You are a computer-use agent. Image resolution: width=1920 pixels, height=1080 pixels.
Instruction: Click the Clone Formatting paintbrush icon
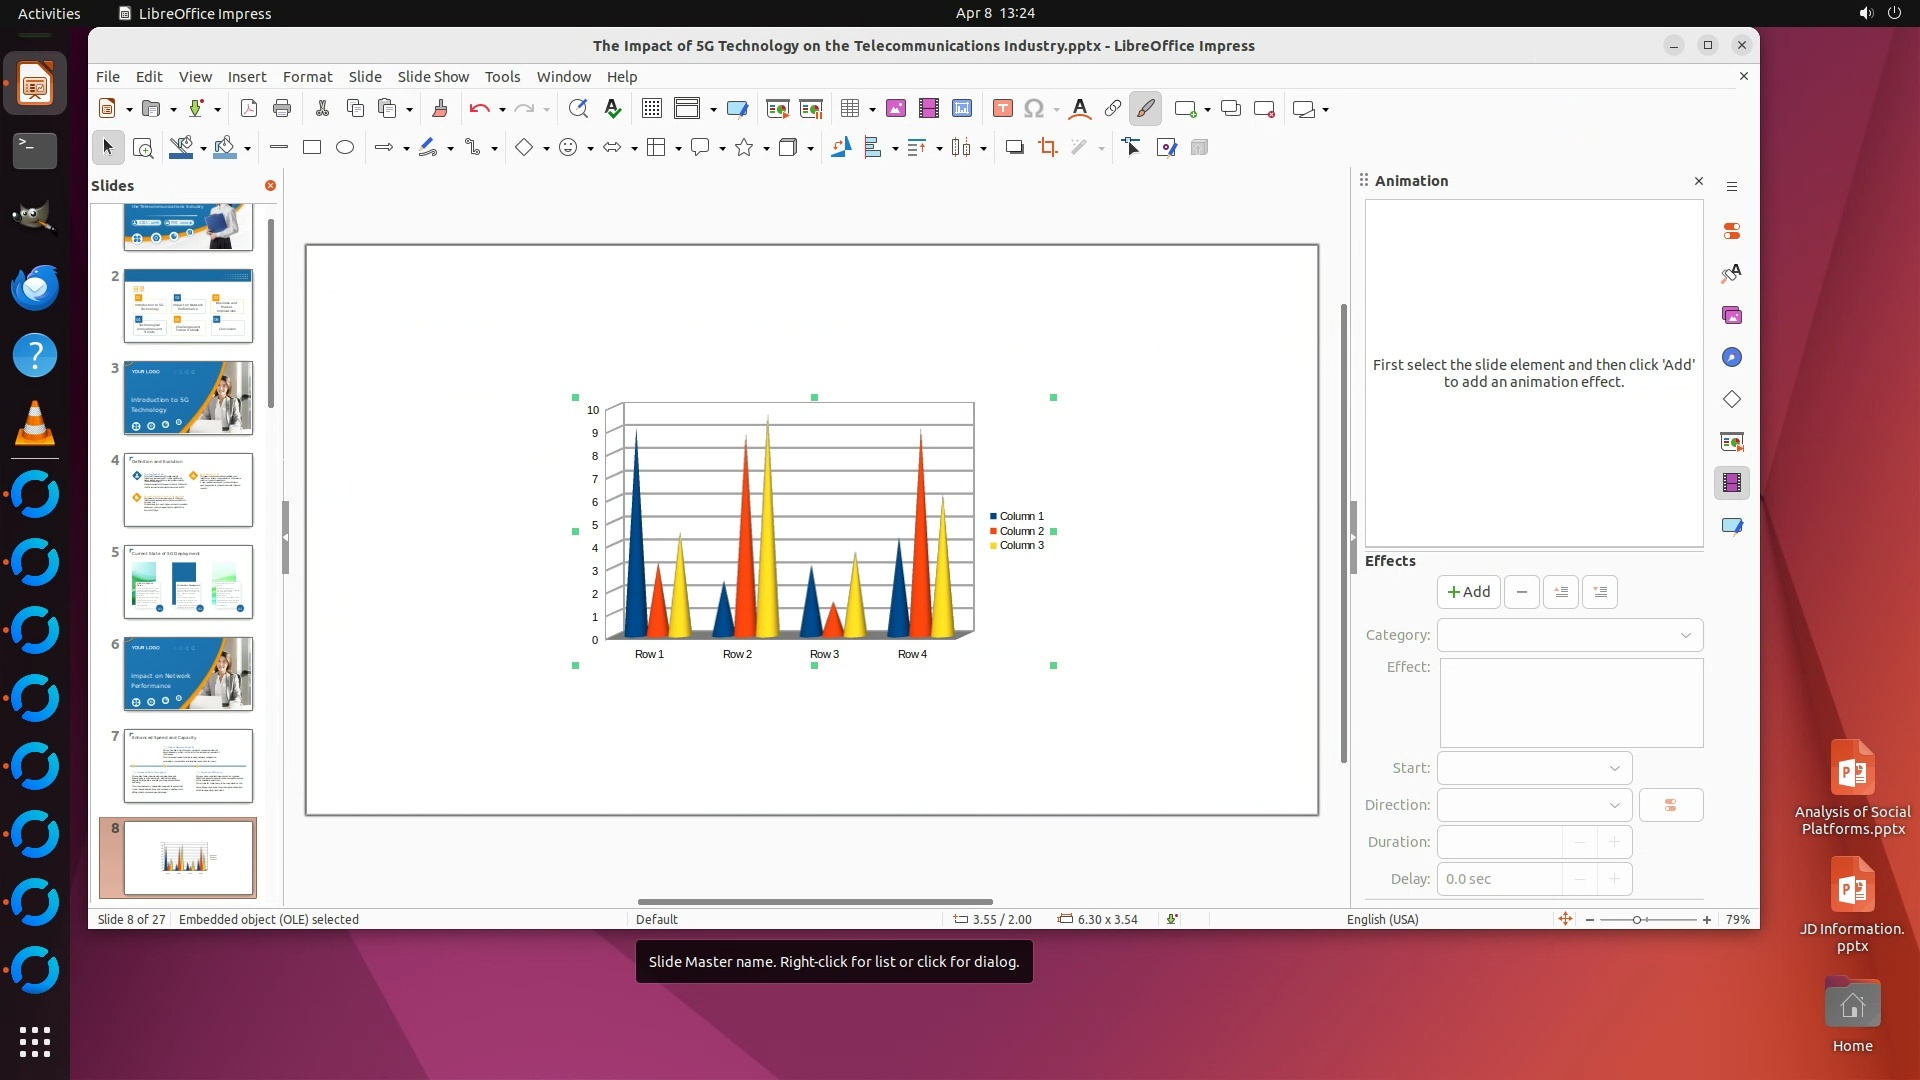[x=439, y=109]
